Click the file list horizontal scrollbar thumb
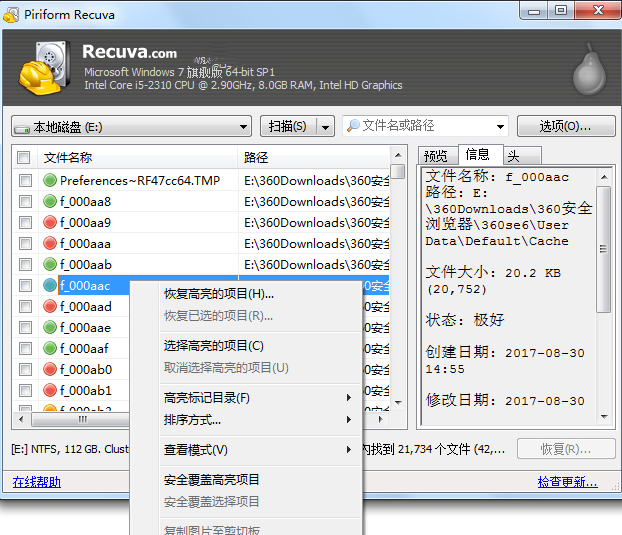622x535 pixels. 81,419
